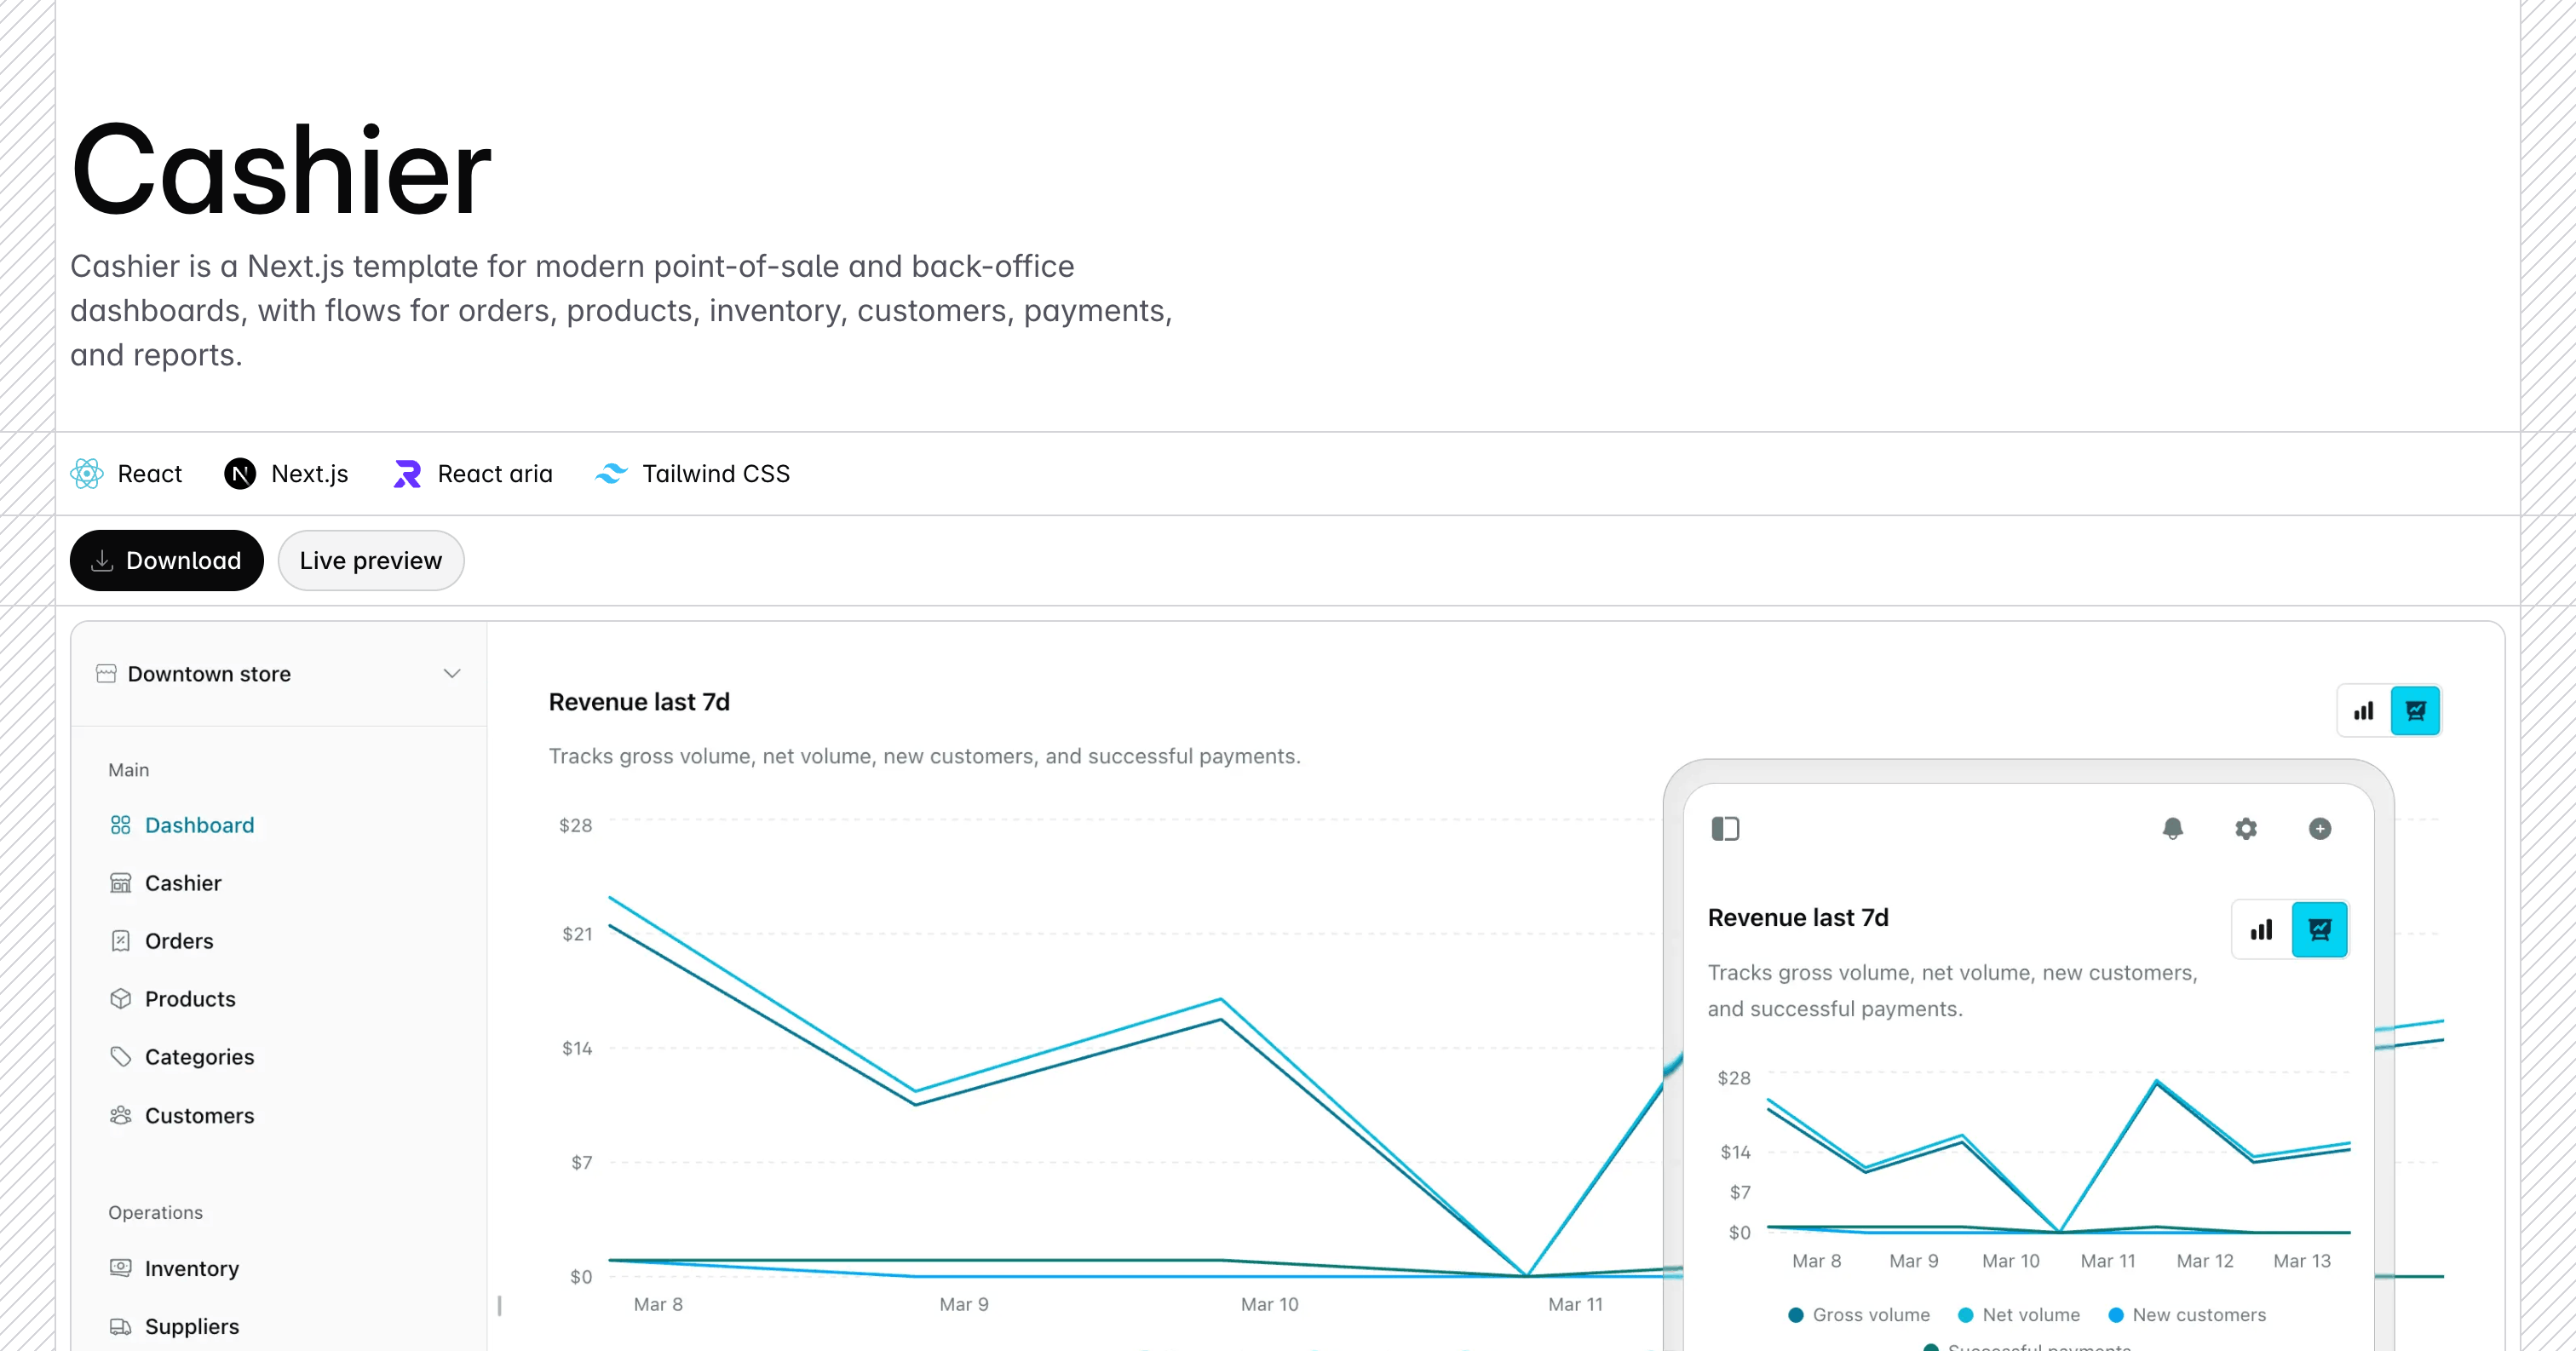Click the store icon beside Downtown store
Screen dimensions: 2576x1351
point(106,673)
